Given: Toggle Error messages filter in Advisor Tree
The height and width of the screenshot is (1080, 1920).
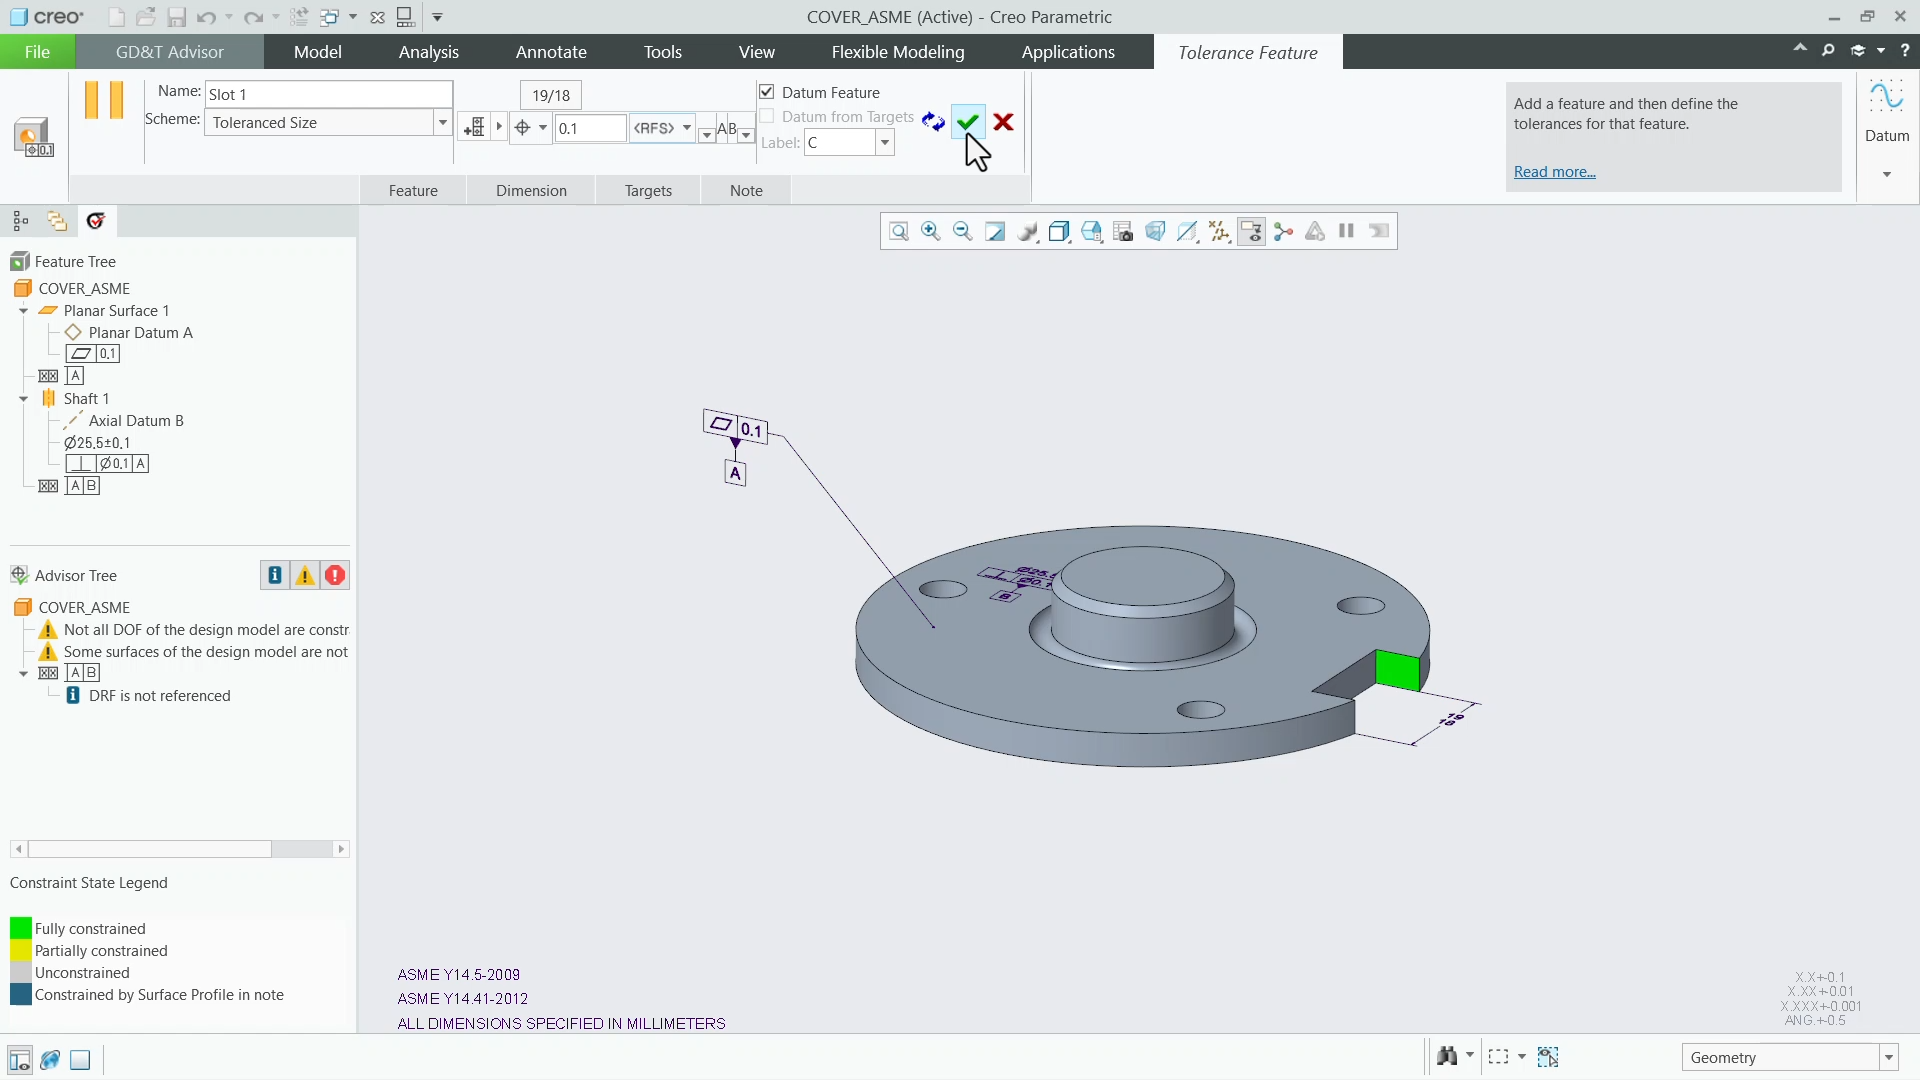Looking at the screenshot, I should [x=335, y=575].
